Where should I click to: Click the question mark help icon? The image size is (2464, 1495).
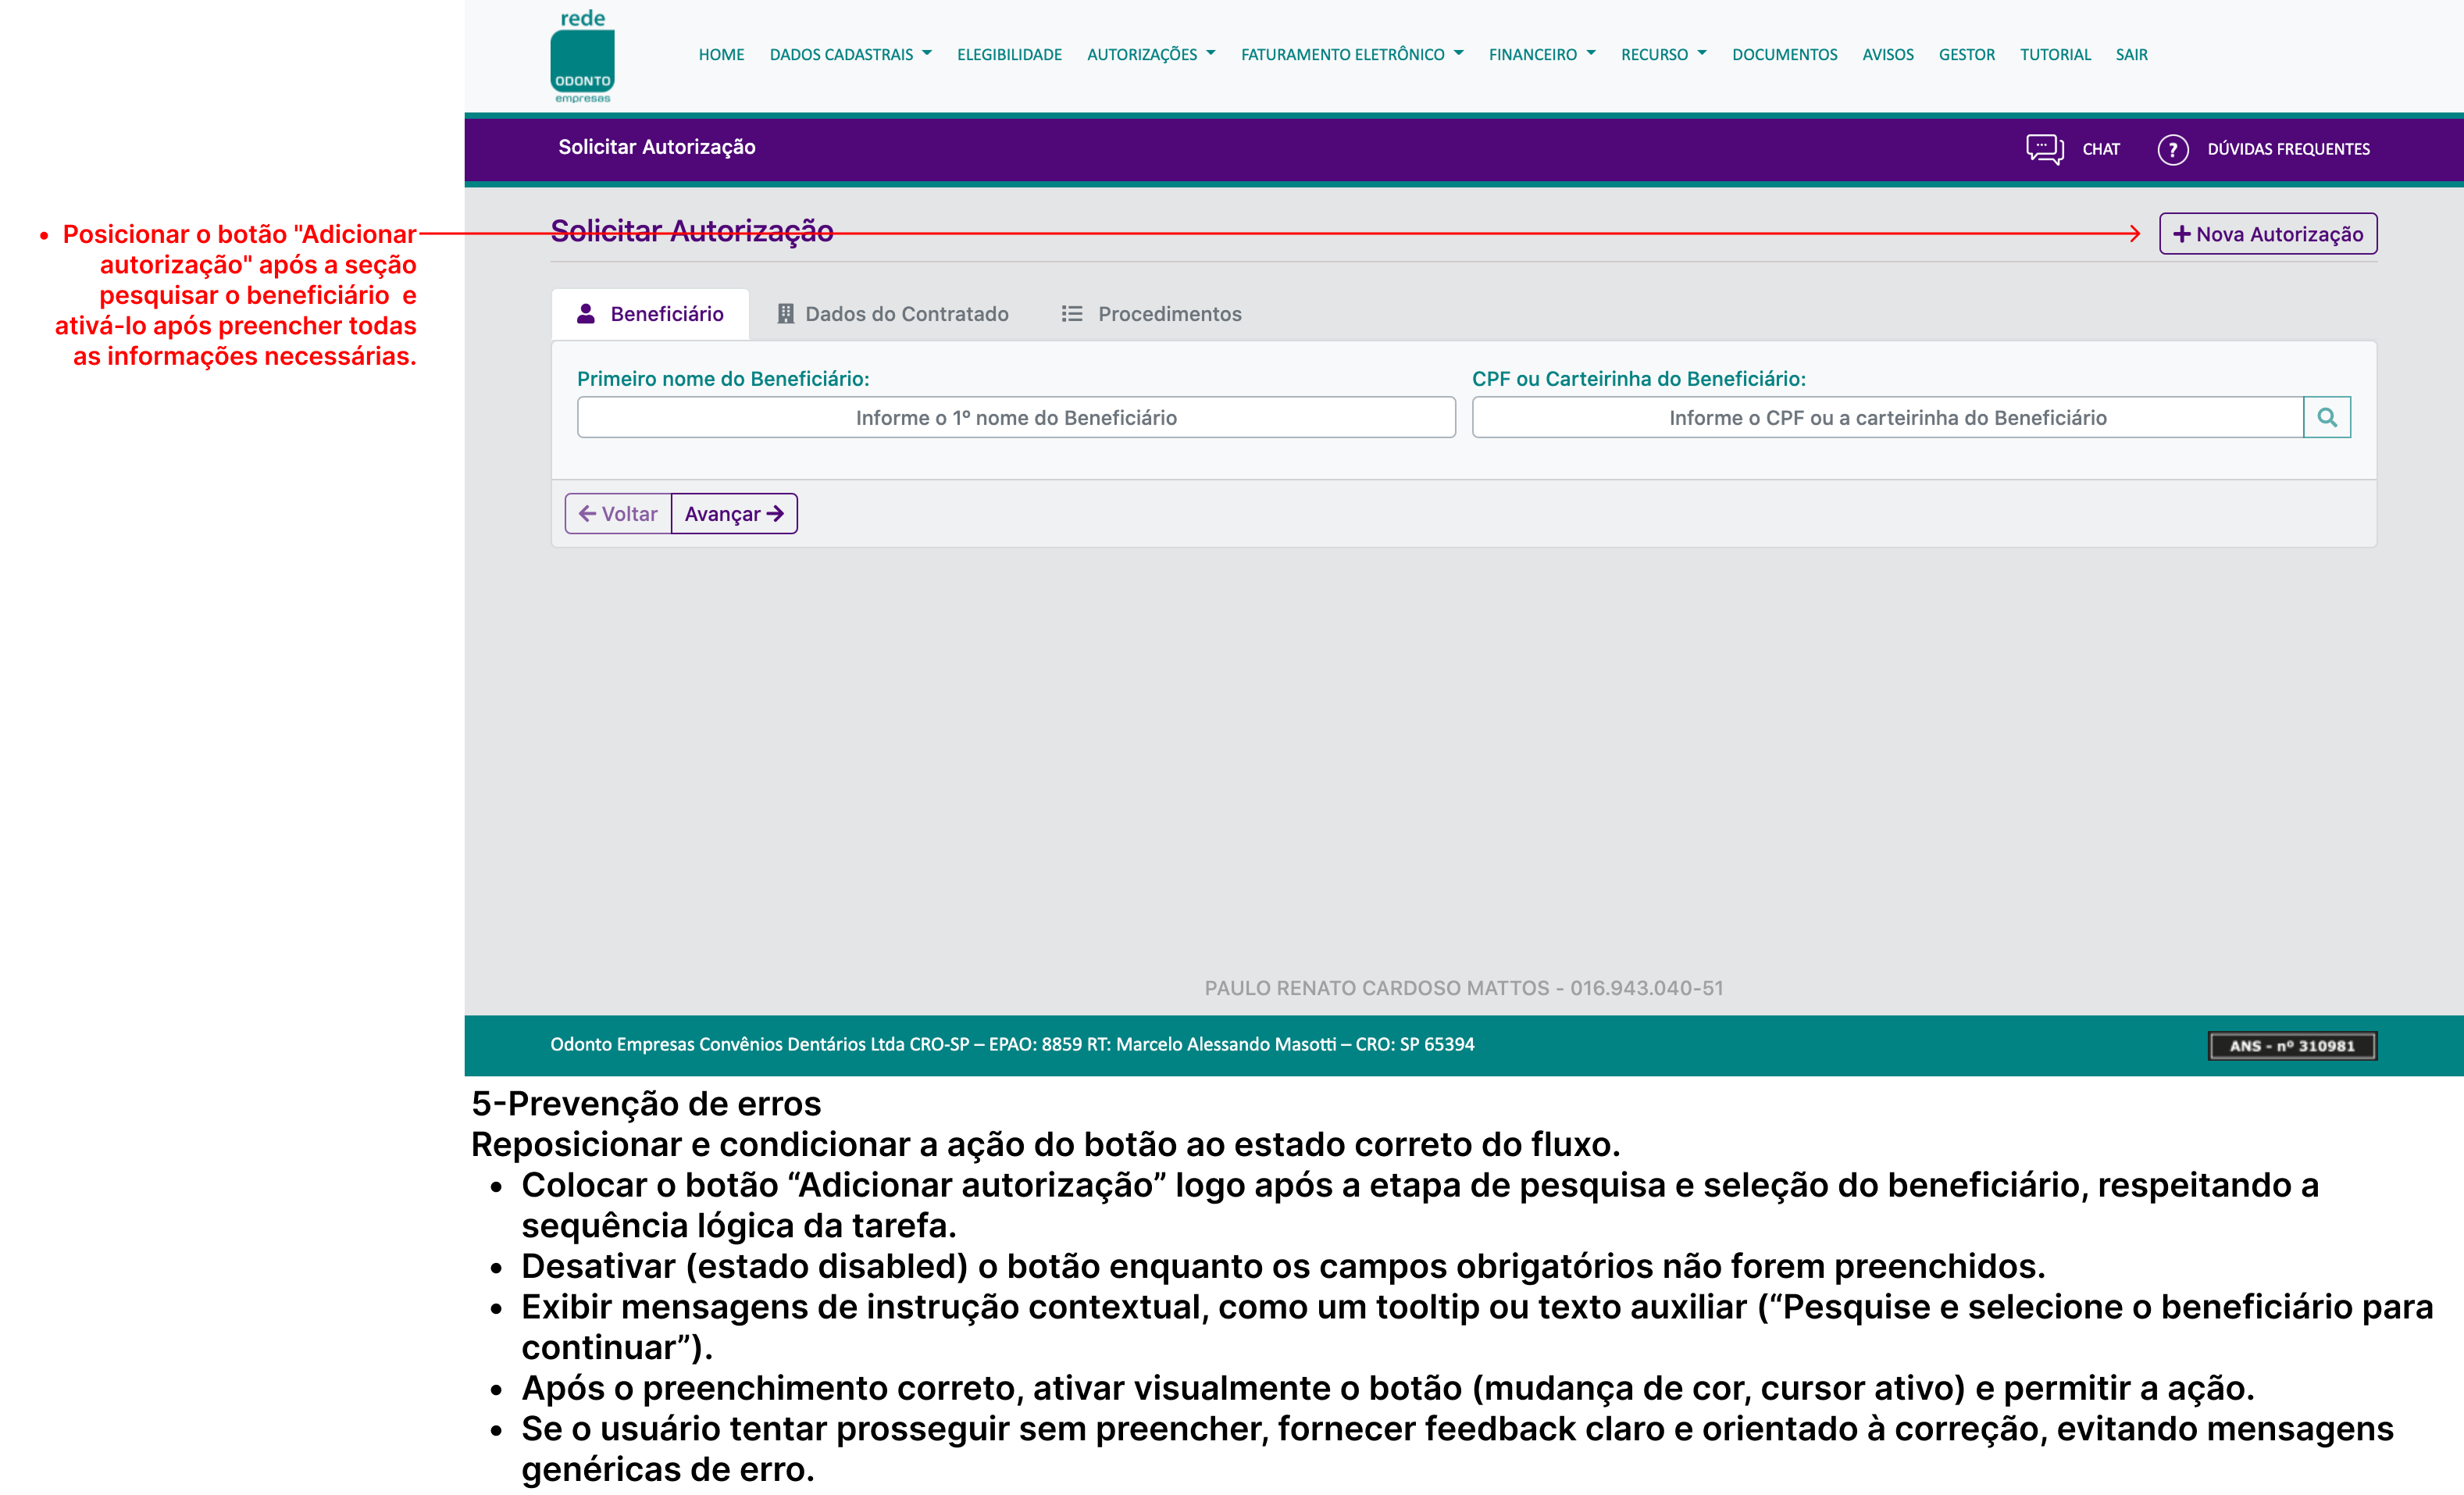pyautogui.click(x=2172, y=149)
